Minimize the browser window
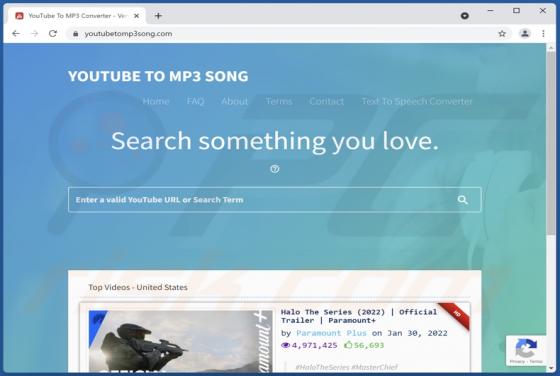Image resolution: width=560 pixels, height=376 pixels. 491,11
